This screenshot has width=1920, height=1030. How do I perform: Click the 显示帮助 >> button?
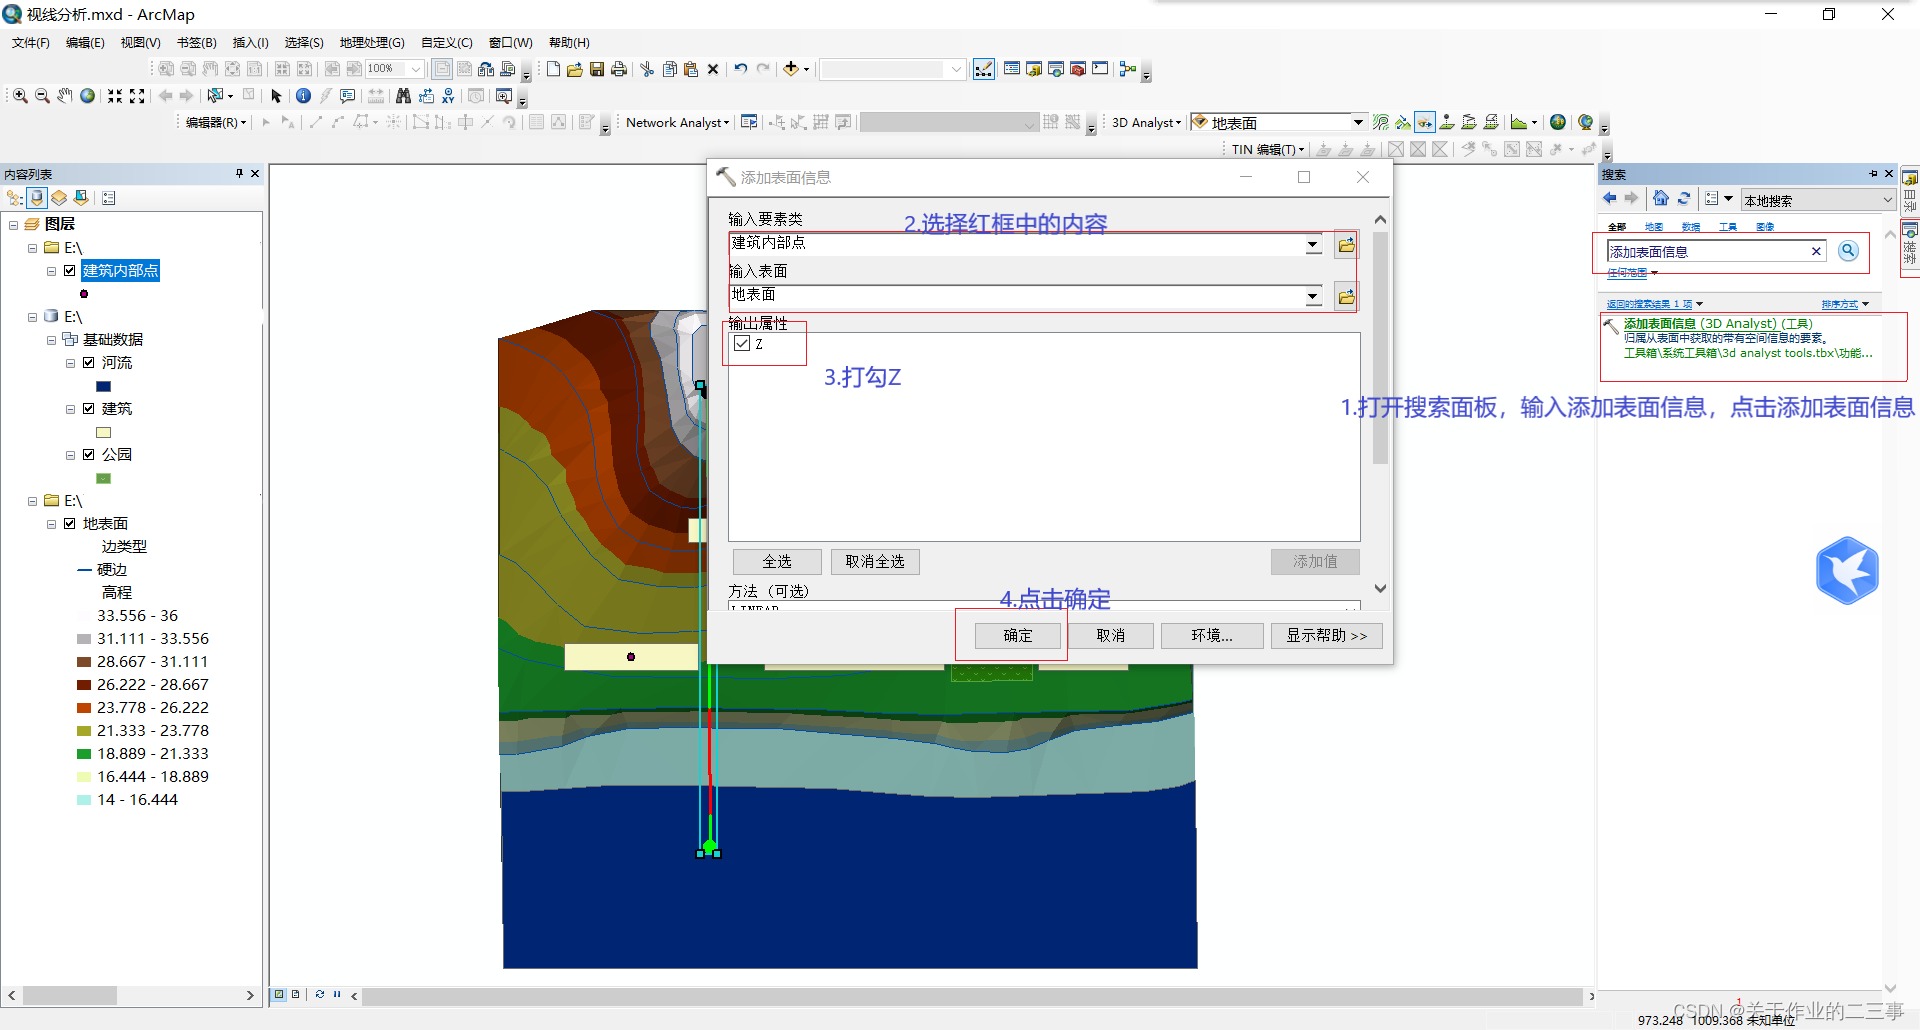point(1327,635)
